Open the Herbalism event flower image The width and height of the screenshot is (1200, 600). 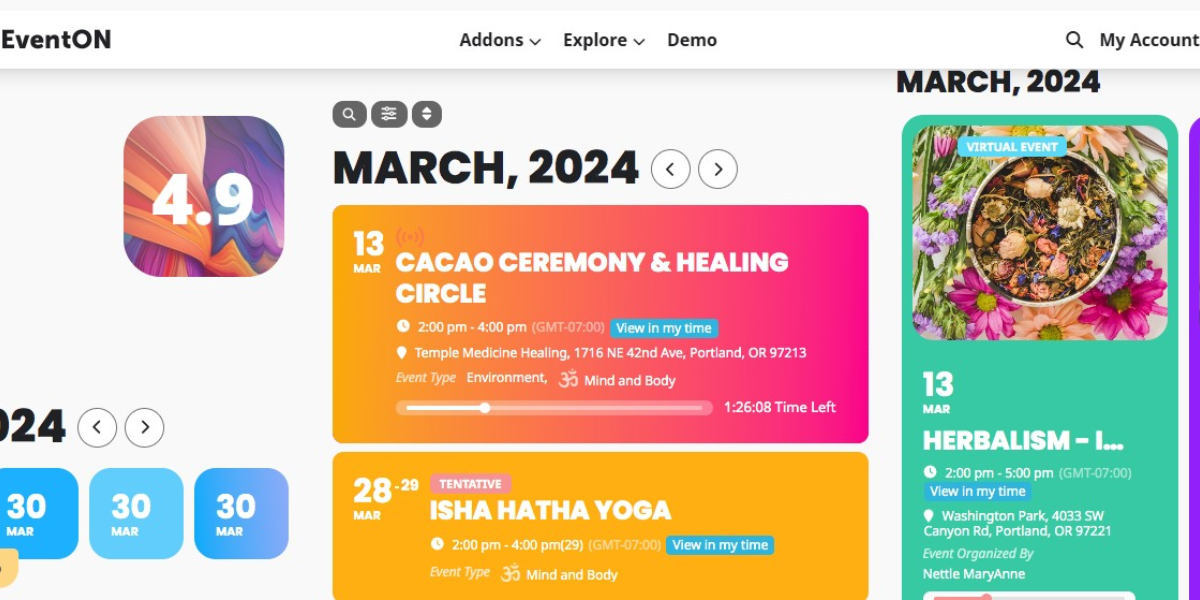coord(1040,233)
